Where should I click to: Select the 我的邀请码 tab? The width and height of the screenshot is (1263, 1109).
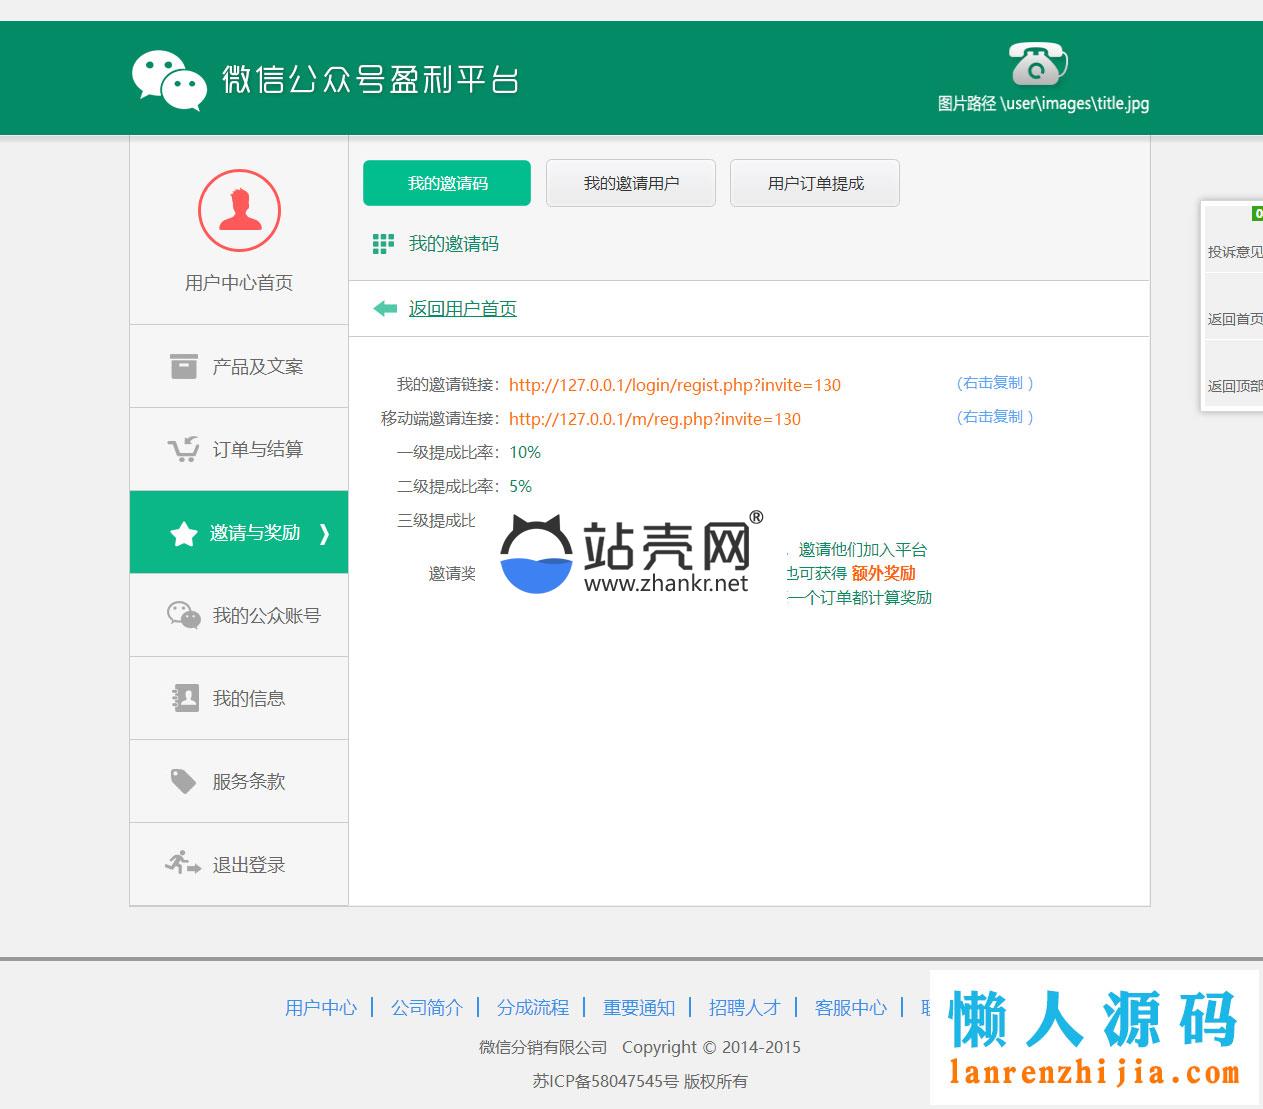(x=447, y=183)
